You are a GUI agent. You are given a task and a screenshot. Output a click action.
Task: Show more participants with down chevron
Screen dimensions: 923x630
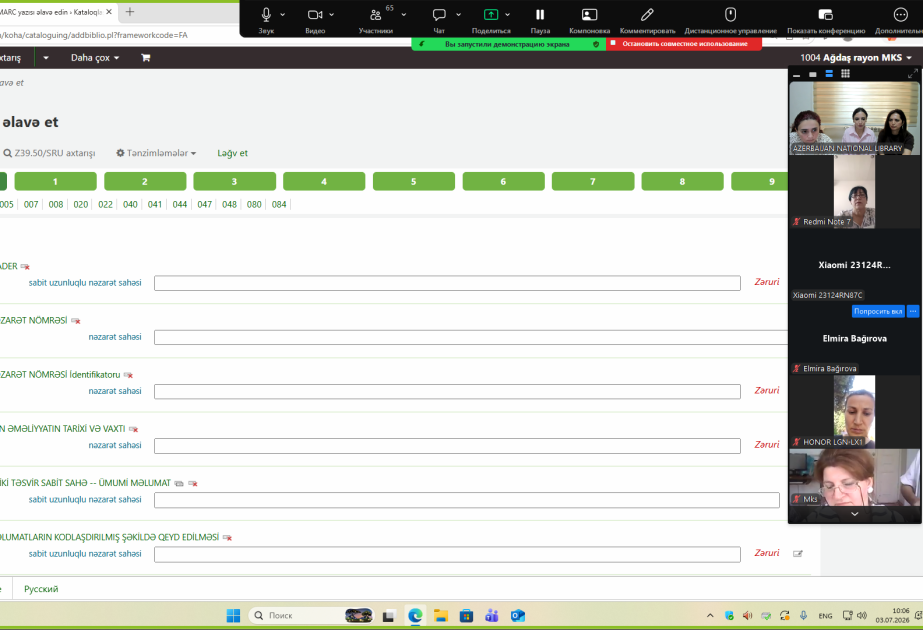pos(855,514)
